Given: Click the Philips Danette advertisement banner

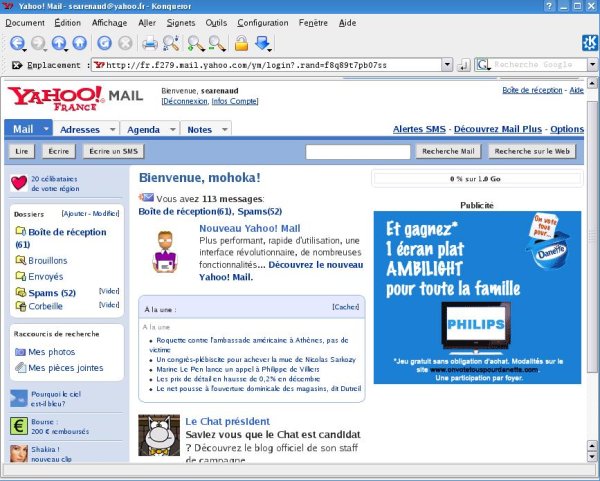Looking at the screenshot, I should 477,297.
